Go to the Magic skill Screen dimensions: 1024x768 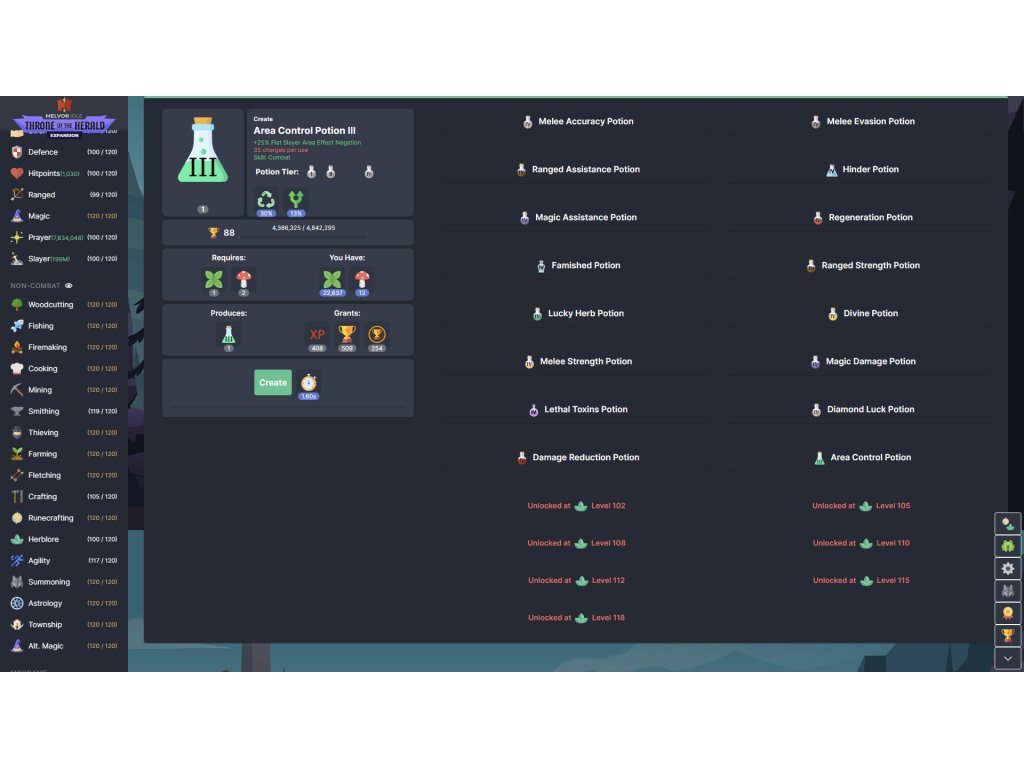(x=64, y=216)
